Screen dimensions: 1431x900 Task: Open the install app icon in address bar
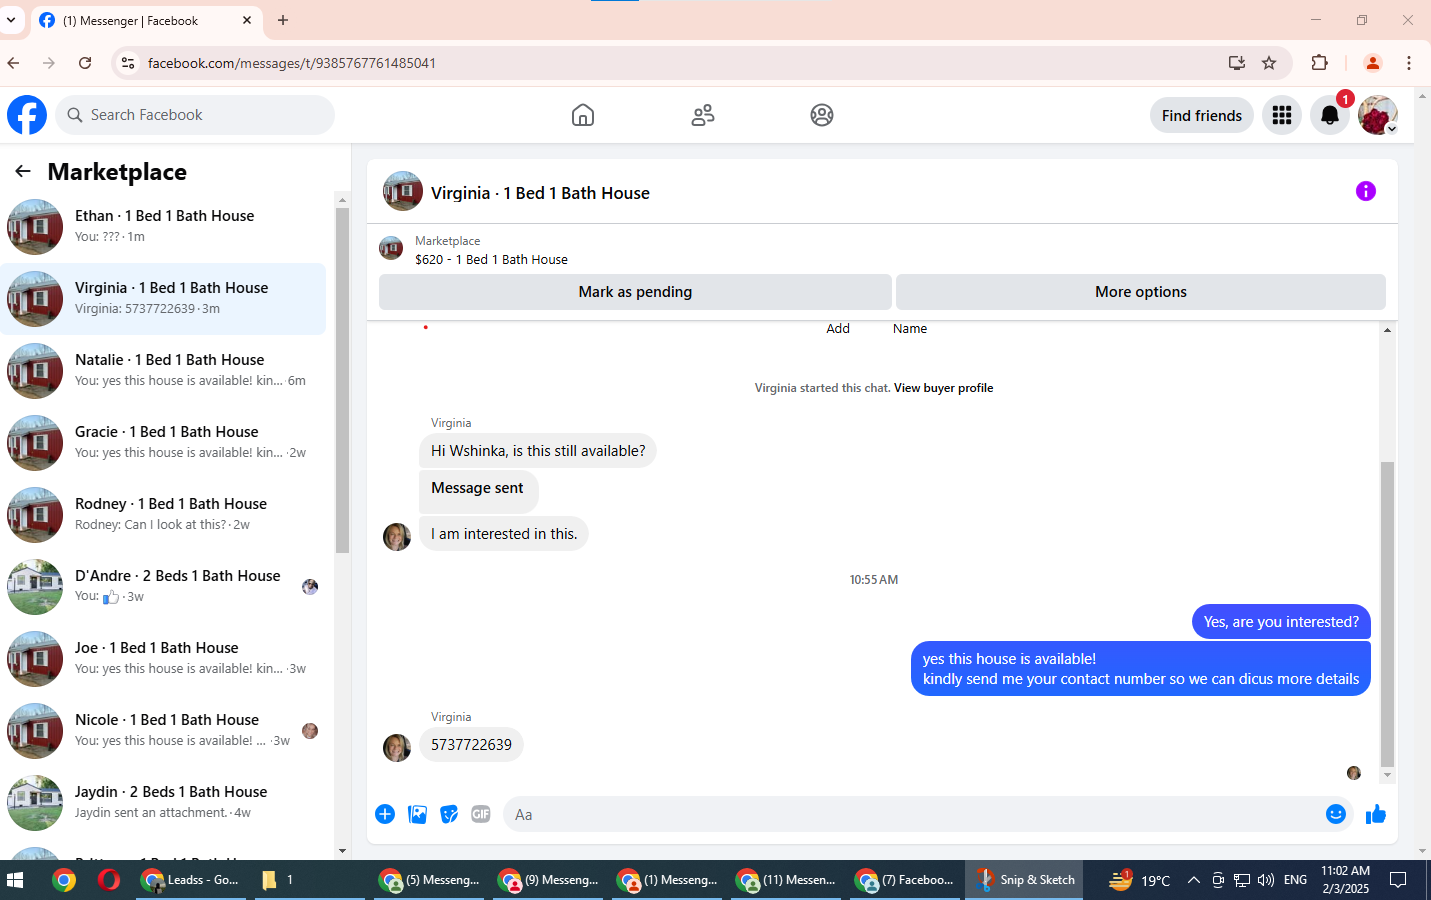(x=1237, y=63)
